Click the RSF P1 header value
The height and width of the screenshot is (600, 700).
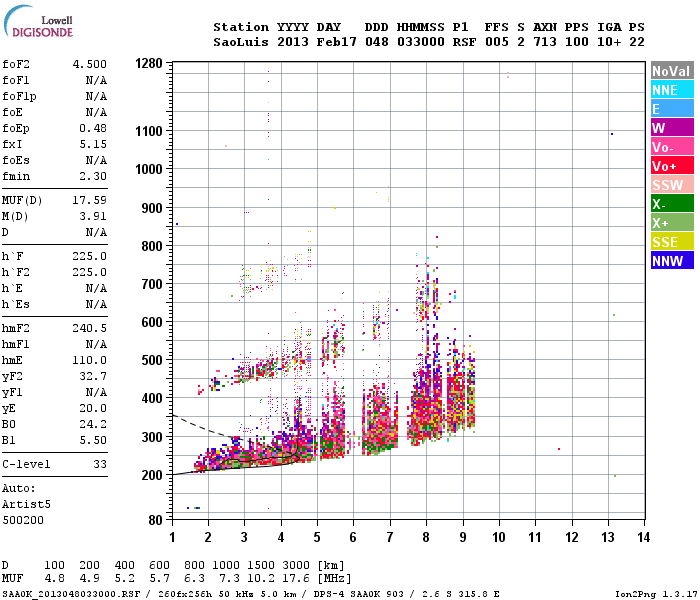[464, 42]
